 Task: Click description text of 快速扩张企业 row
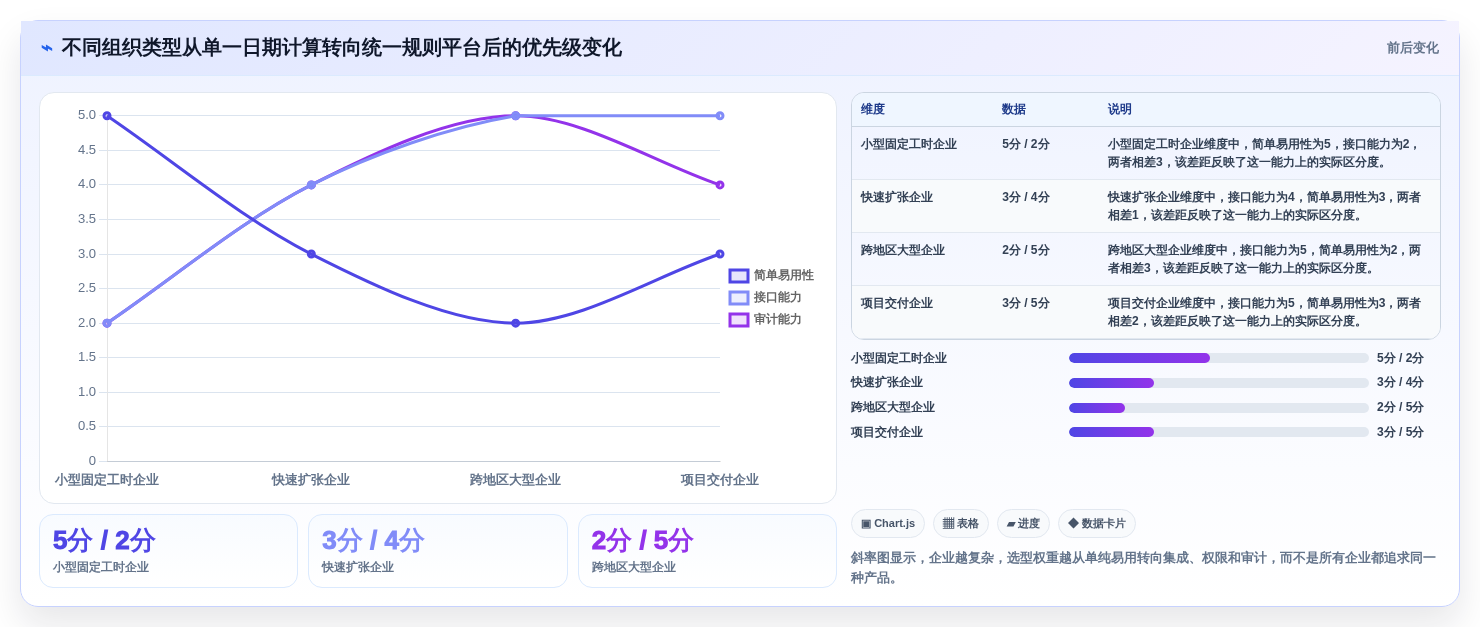[x=1265, y=206]
